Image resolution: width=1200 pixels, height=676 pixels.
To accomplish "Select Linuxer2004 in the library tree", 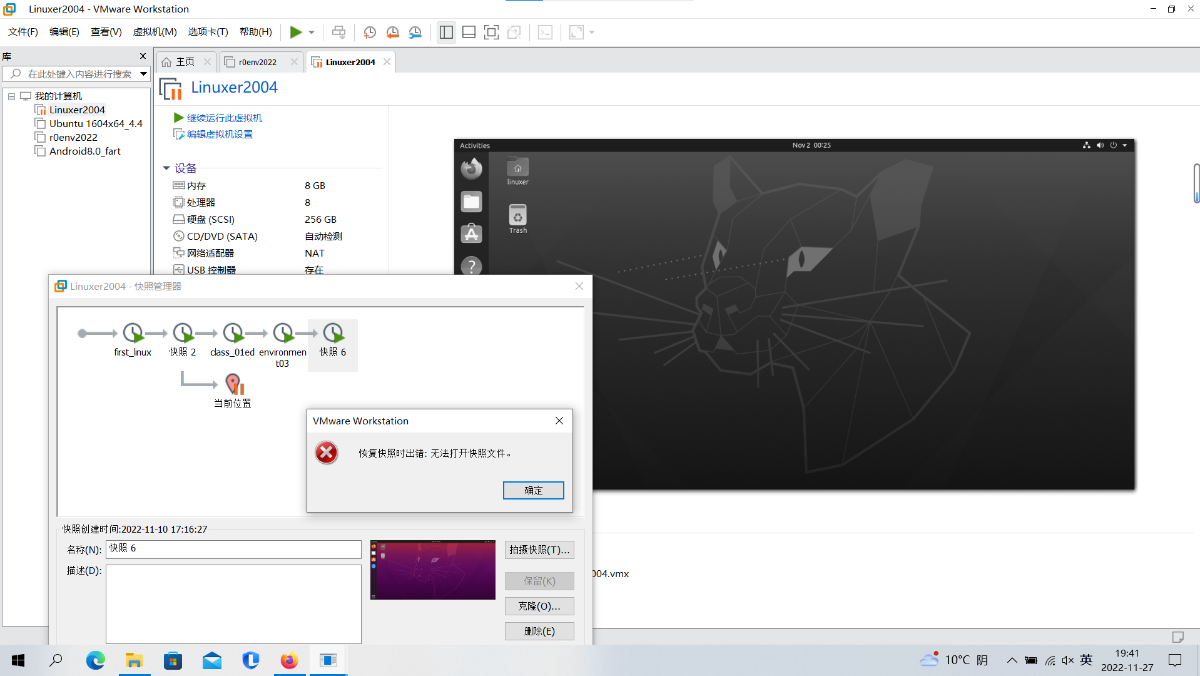I will coord(77,110).
